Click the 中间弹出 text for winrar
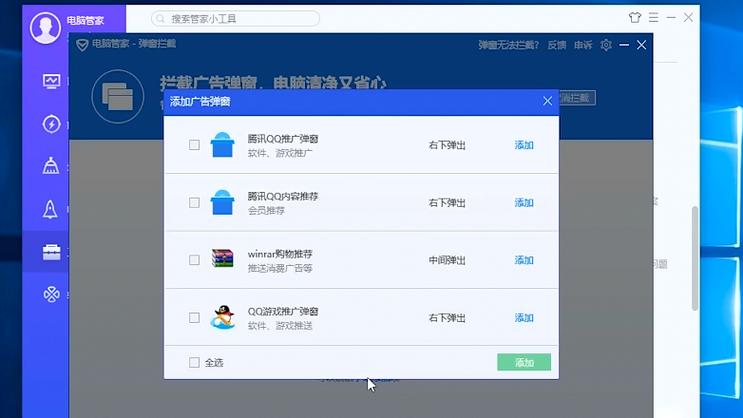The image size is (743, 418). pyautogui.click(x=447, y=260)
